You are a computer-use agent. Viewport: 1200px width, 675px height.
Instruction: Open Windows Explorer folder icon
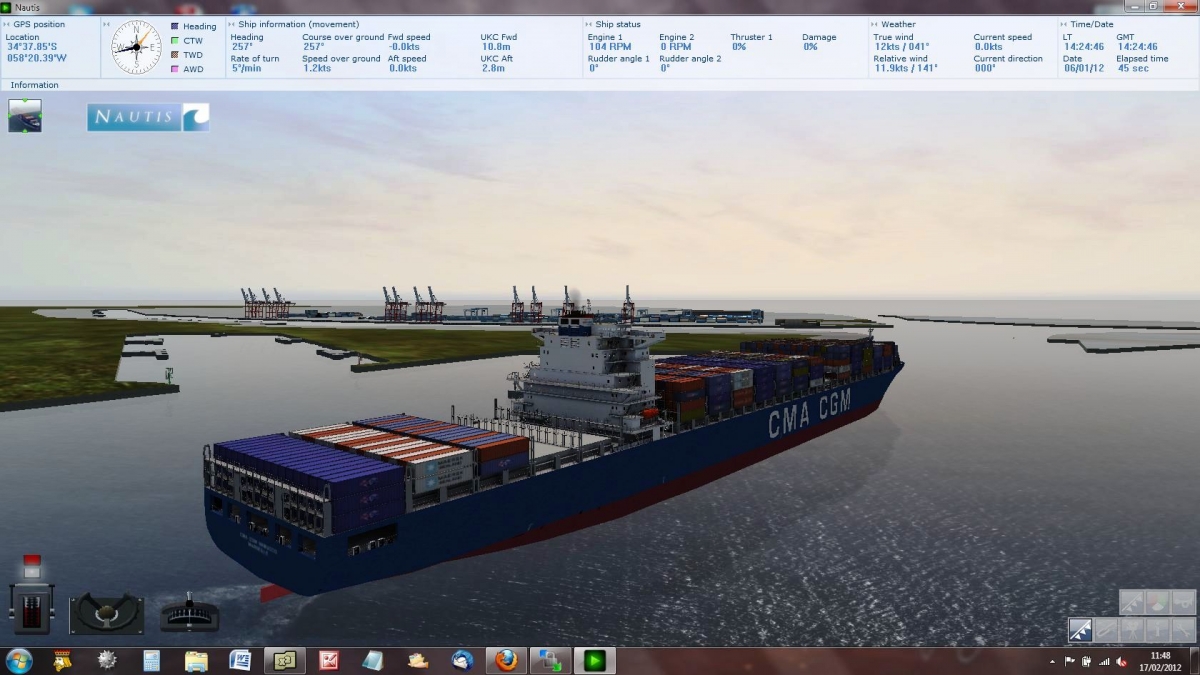196,660
